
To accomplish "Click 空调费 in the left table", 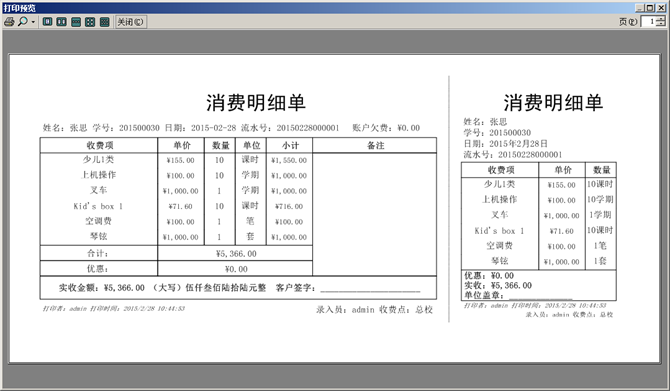I will pyautogui.click(x=98, y=221).
